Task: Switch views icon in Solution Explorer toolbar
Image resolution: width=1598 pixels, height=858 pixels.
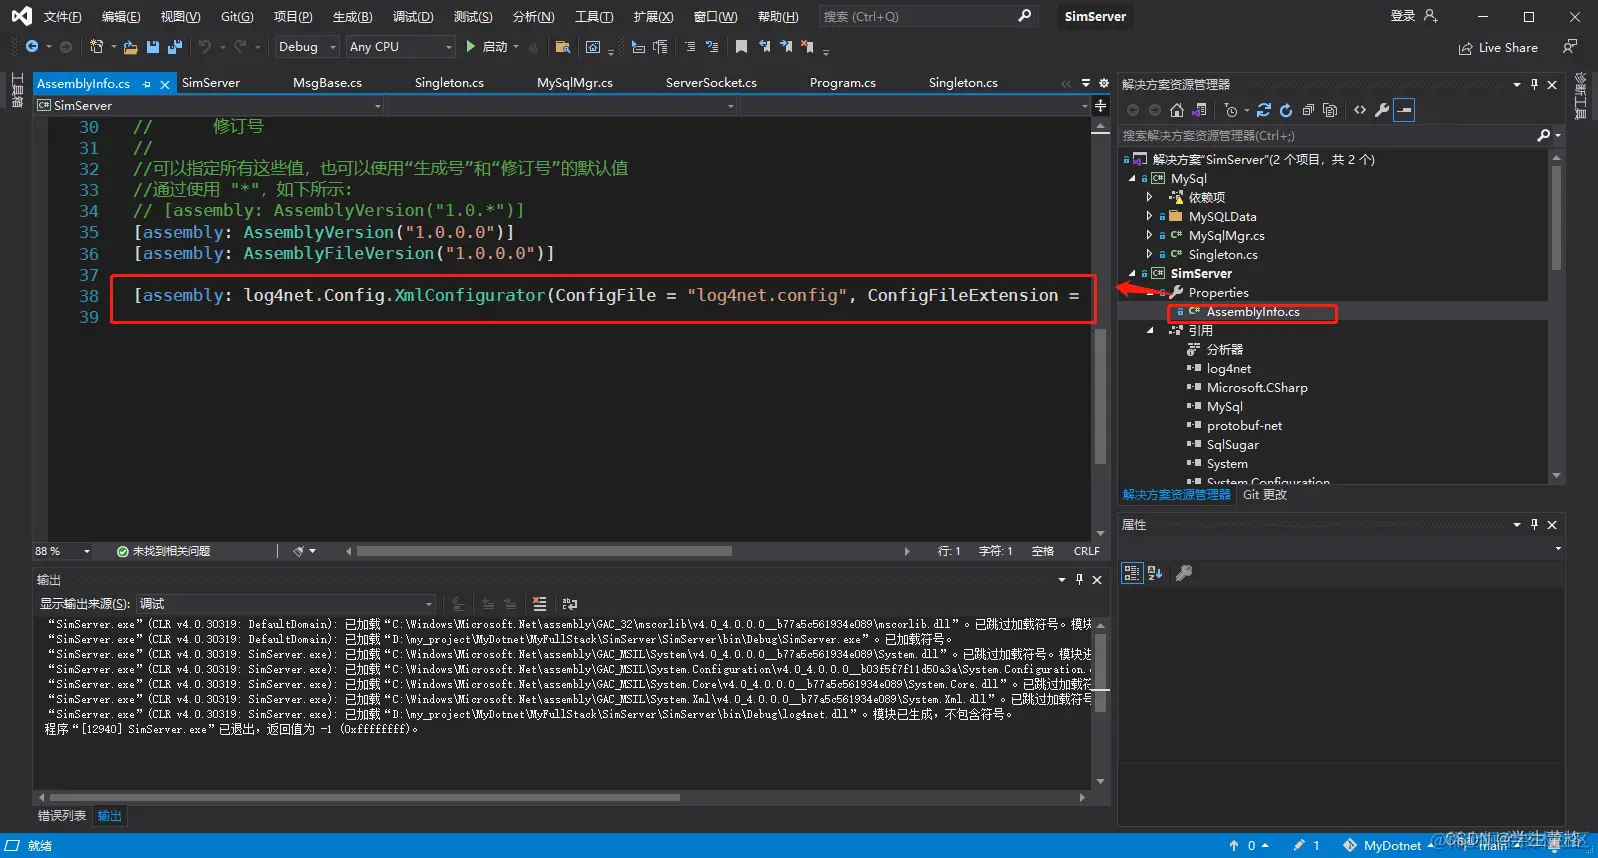Action: [x=1199, y=110]
